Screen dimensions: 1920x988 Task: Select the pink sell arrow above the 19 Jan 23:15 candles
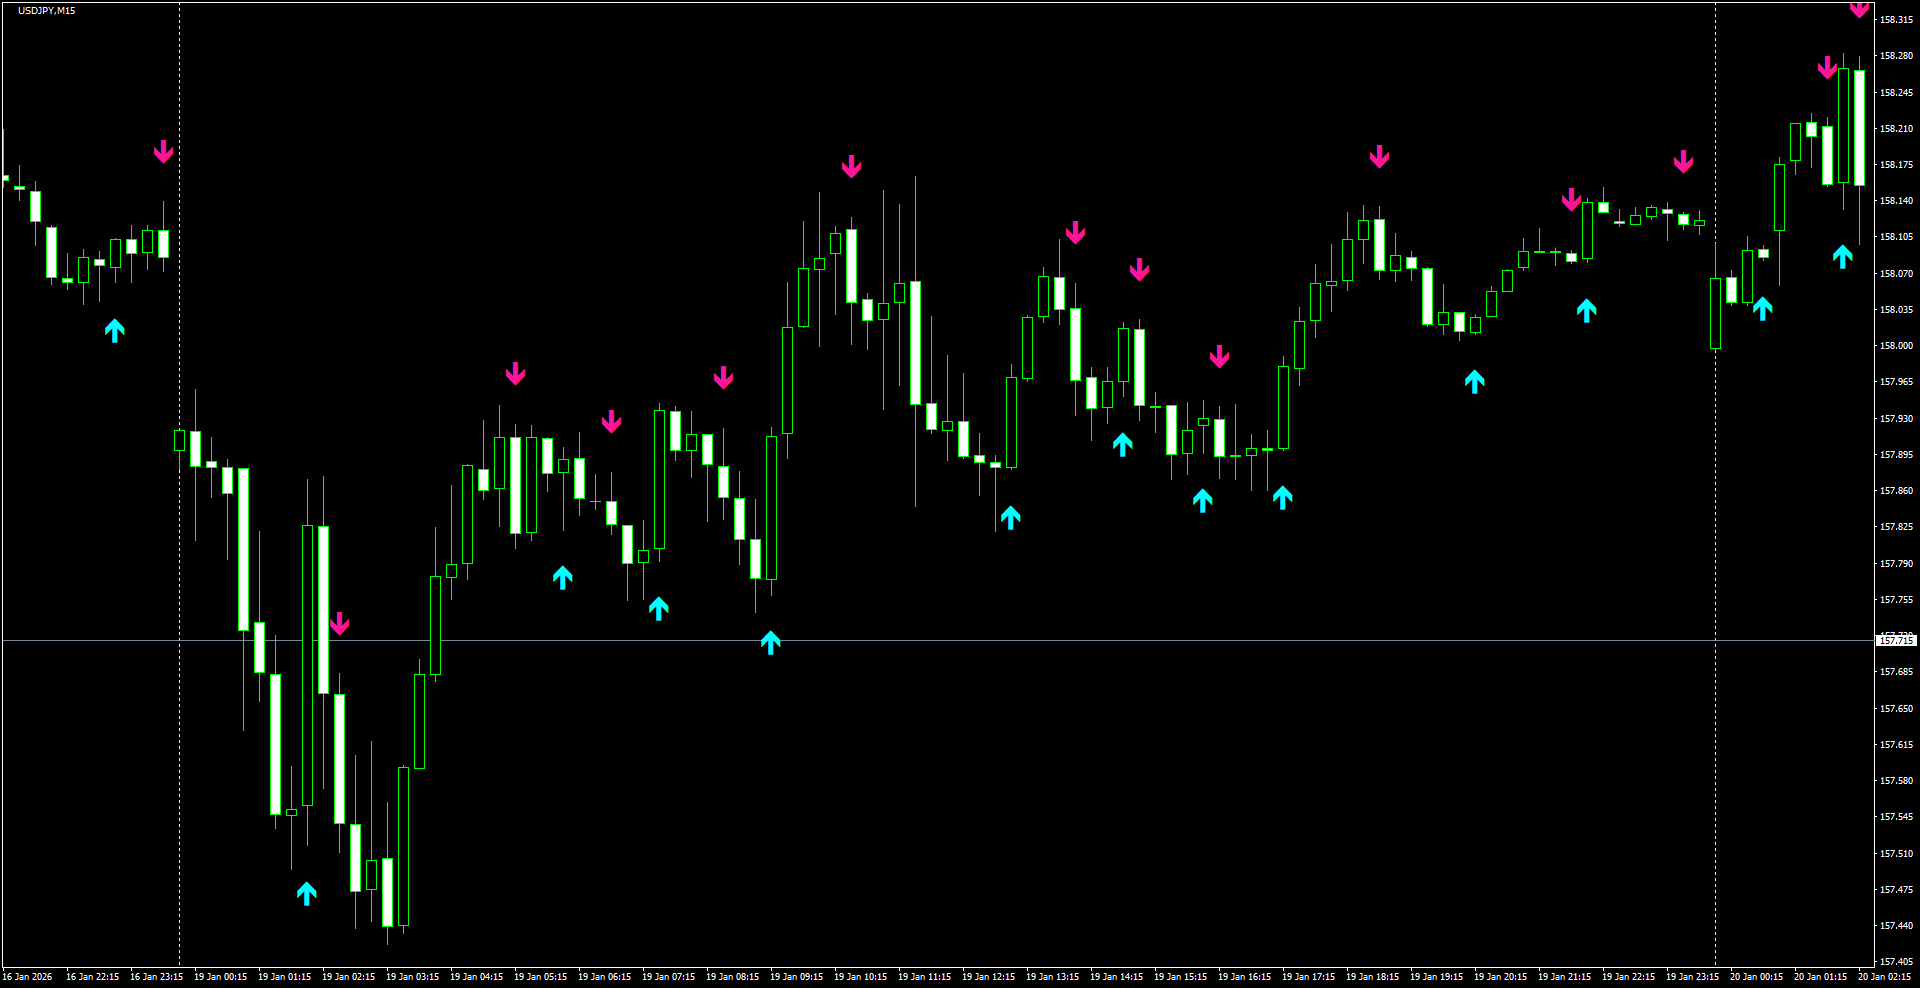[x=1683, y=162]
